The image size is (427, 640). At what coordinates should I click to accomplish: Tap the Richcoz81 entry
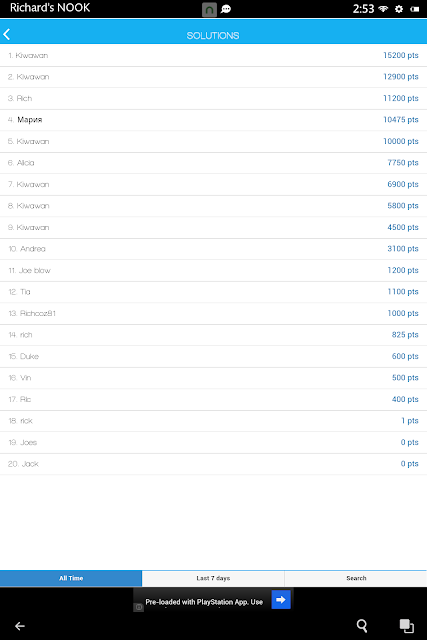tap(214, 313)
